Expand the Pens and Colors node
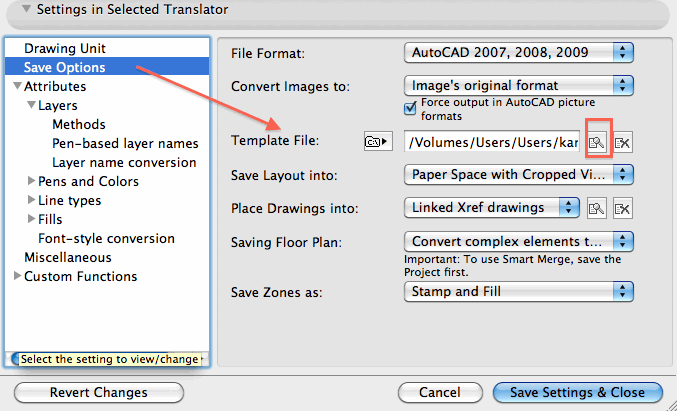Viewport: 677px width, 411px height. tap(31, 180)
